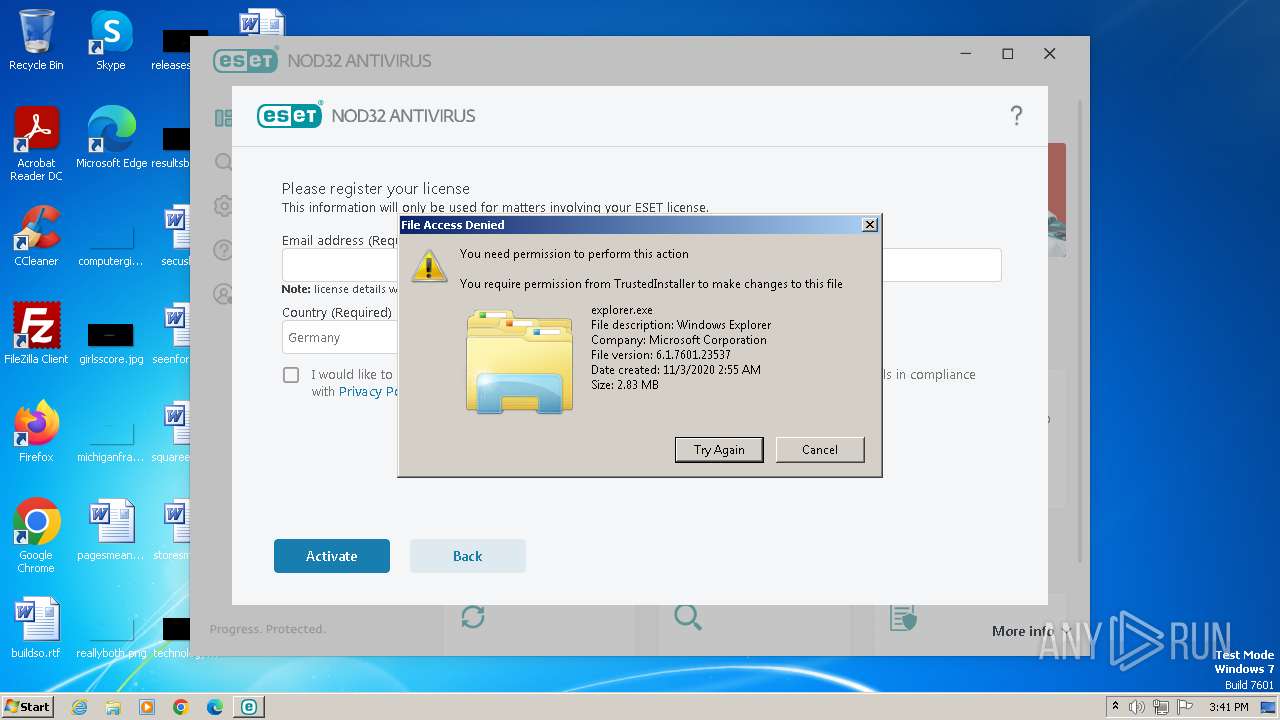Select the buildso.rtf desktop file
The image size is (1280, 720).
[x=36, y=628]
